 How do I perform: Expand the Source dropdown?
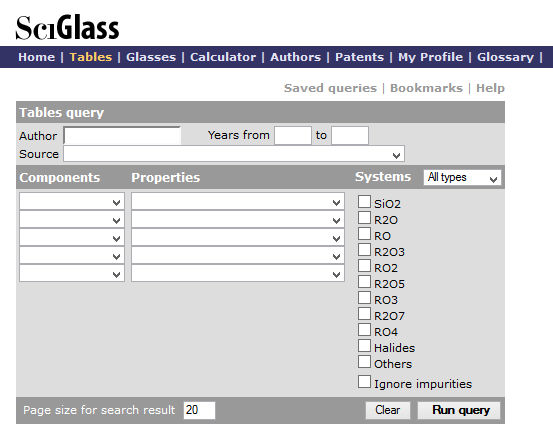(x=234, y=154)
